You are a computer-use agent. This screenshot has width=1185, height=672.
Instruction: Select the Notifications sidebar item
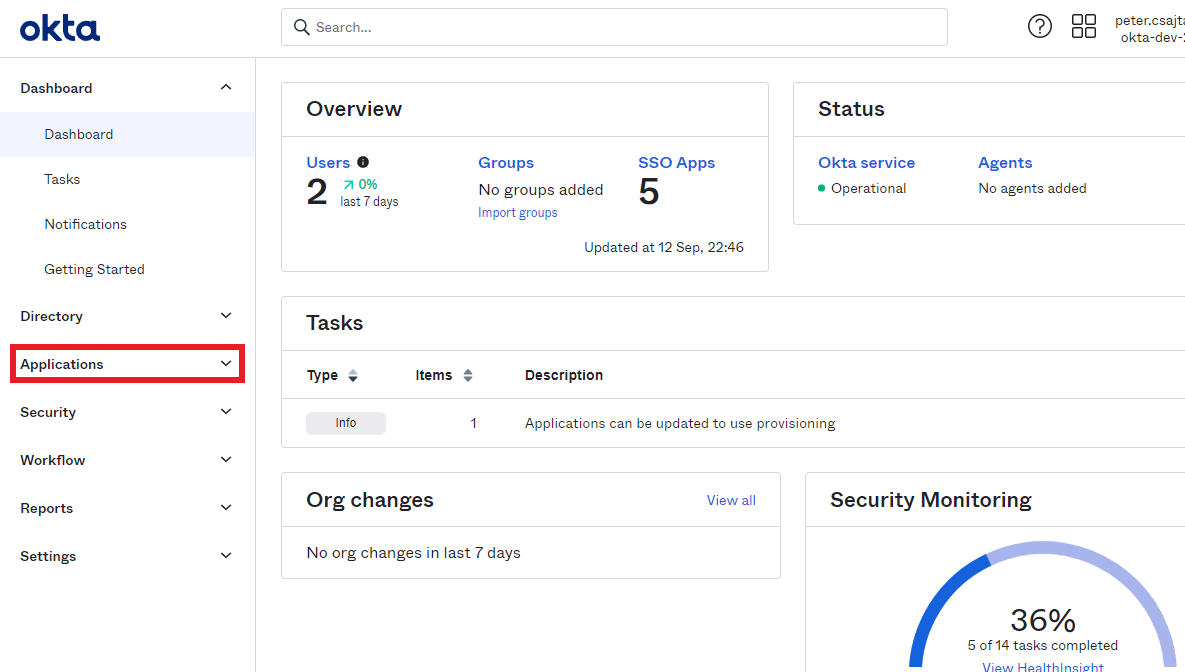pos(85,224)
